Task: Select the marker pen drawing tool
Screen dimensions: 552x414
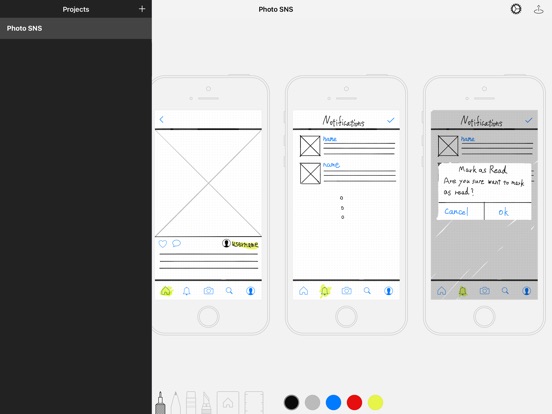Action: (x=160, y=403)
